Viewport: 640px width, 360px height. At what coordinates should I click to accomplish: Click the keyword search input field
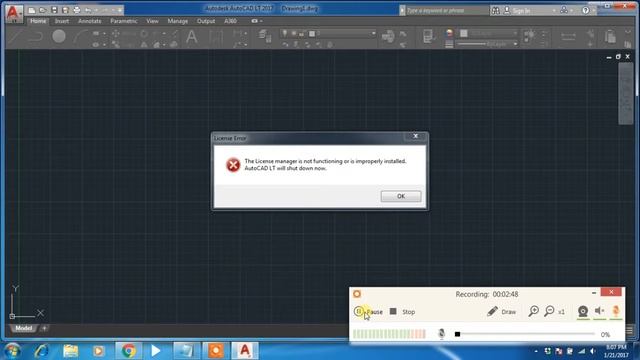tap(447, 10)
